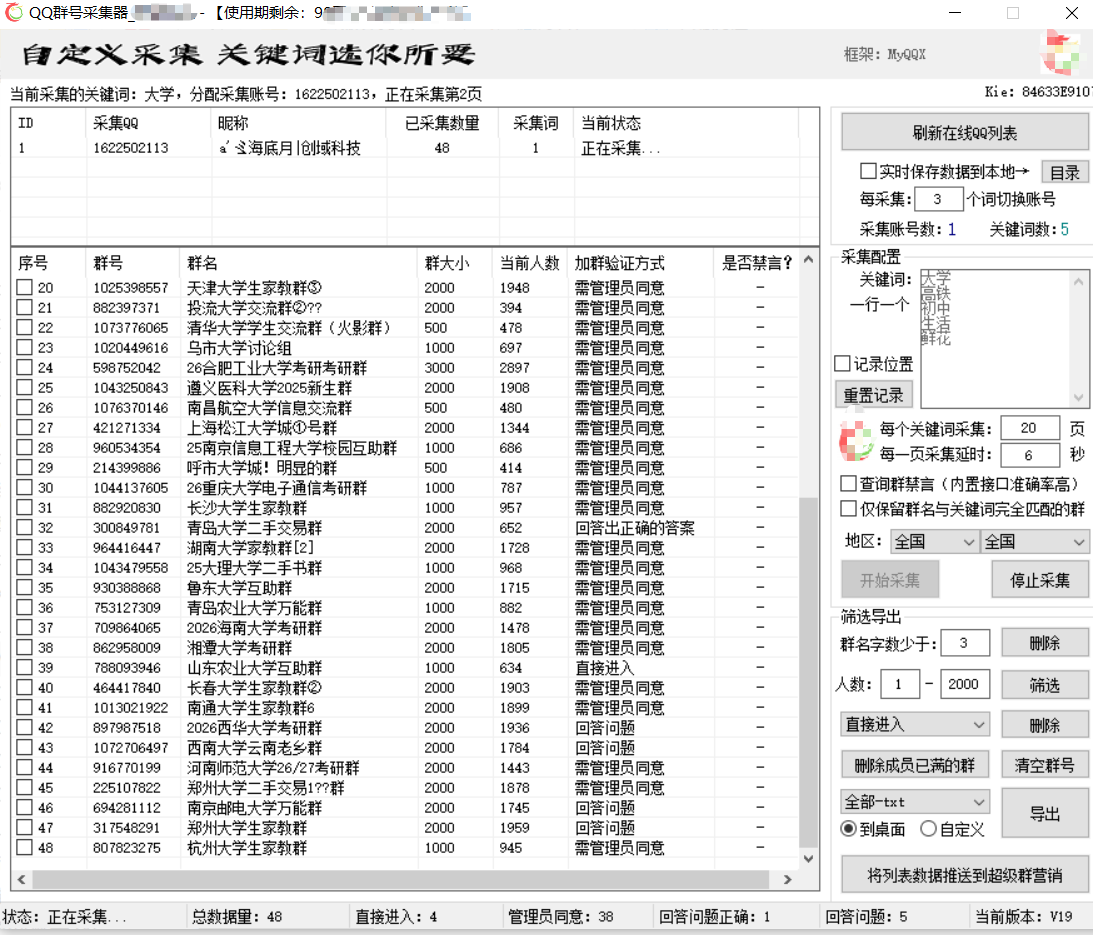1093x935 pixels.
Task: Click the 导出 button
Action: pos(1044,813)
